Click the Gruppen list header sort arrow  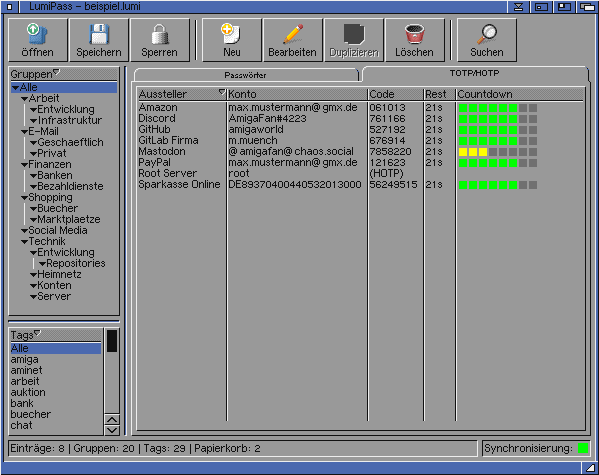(x=57, y=71)
